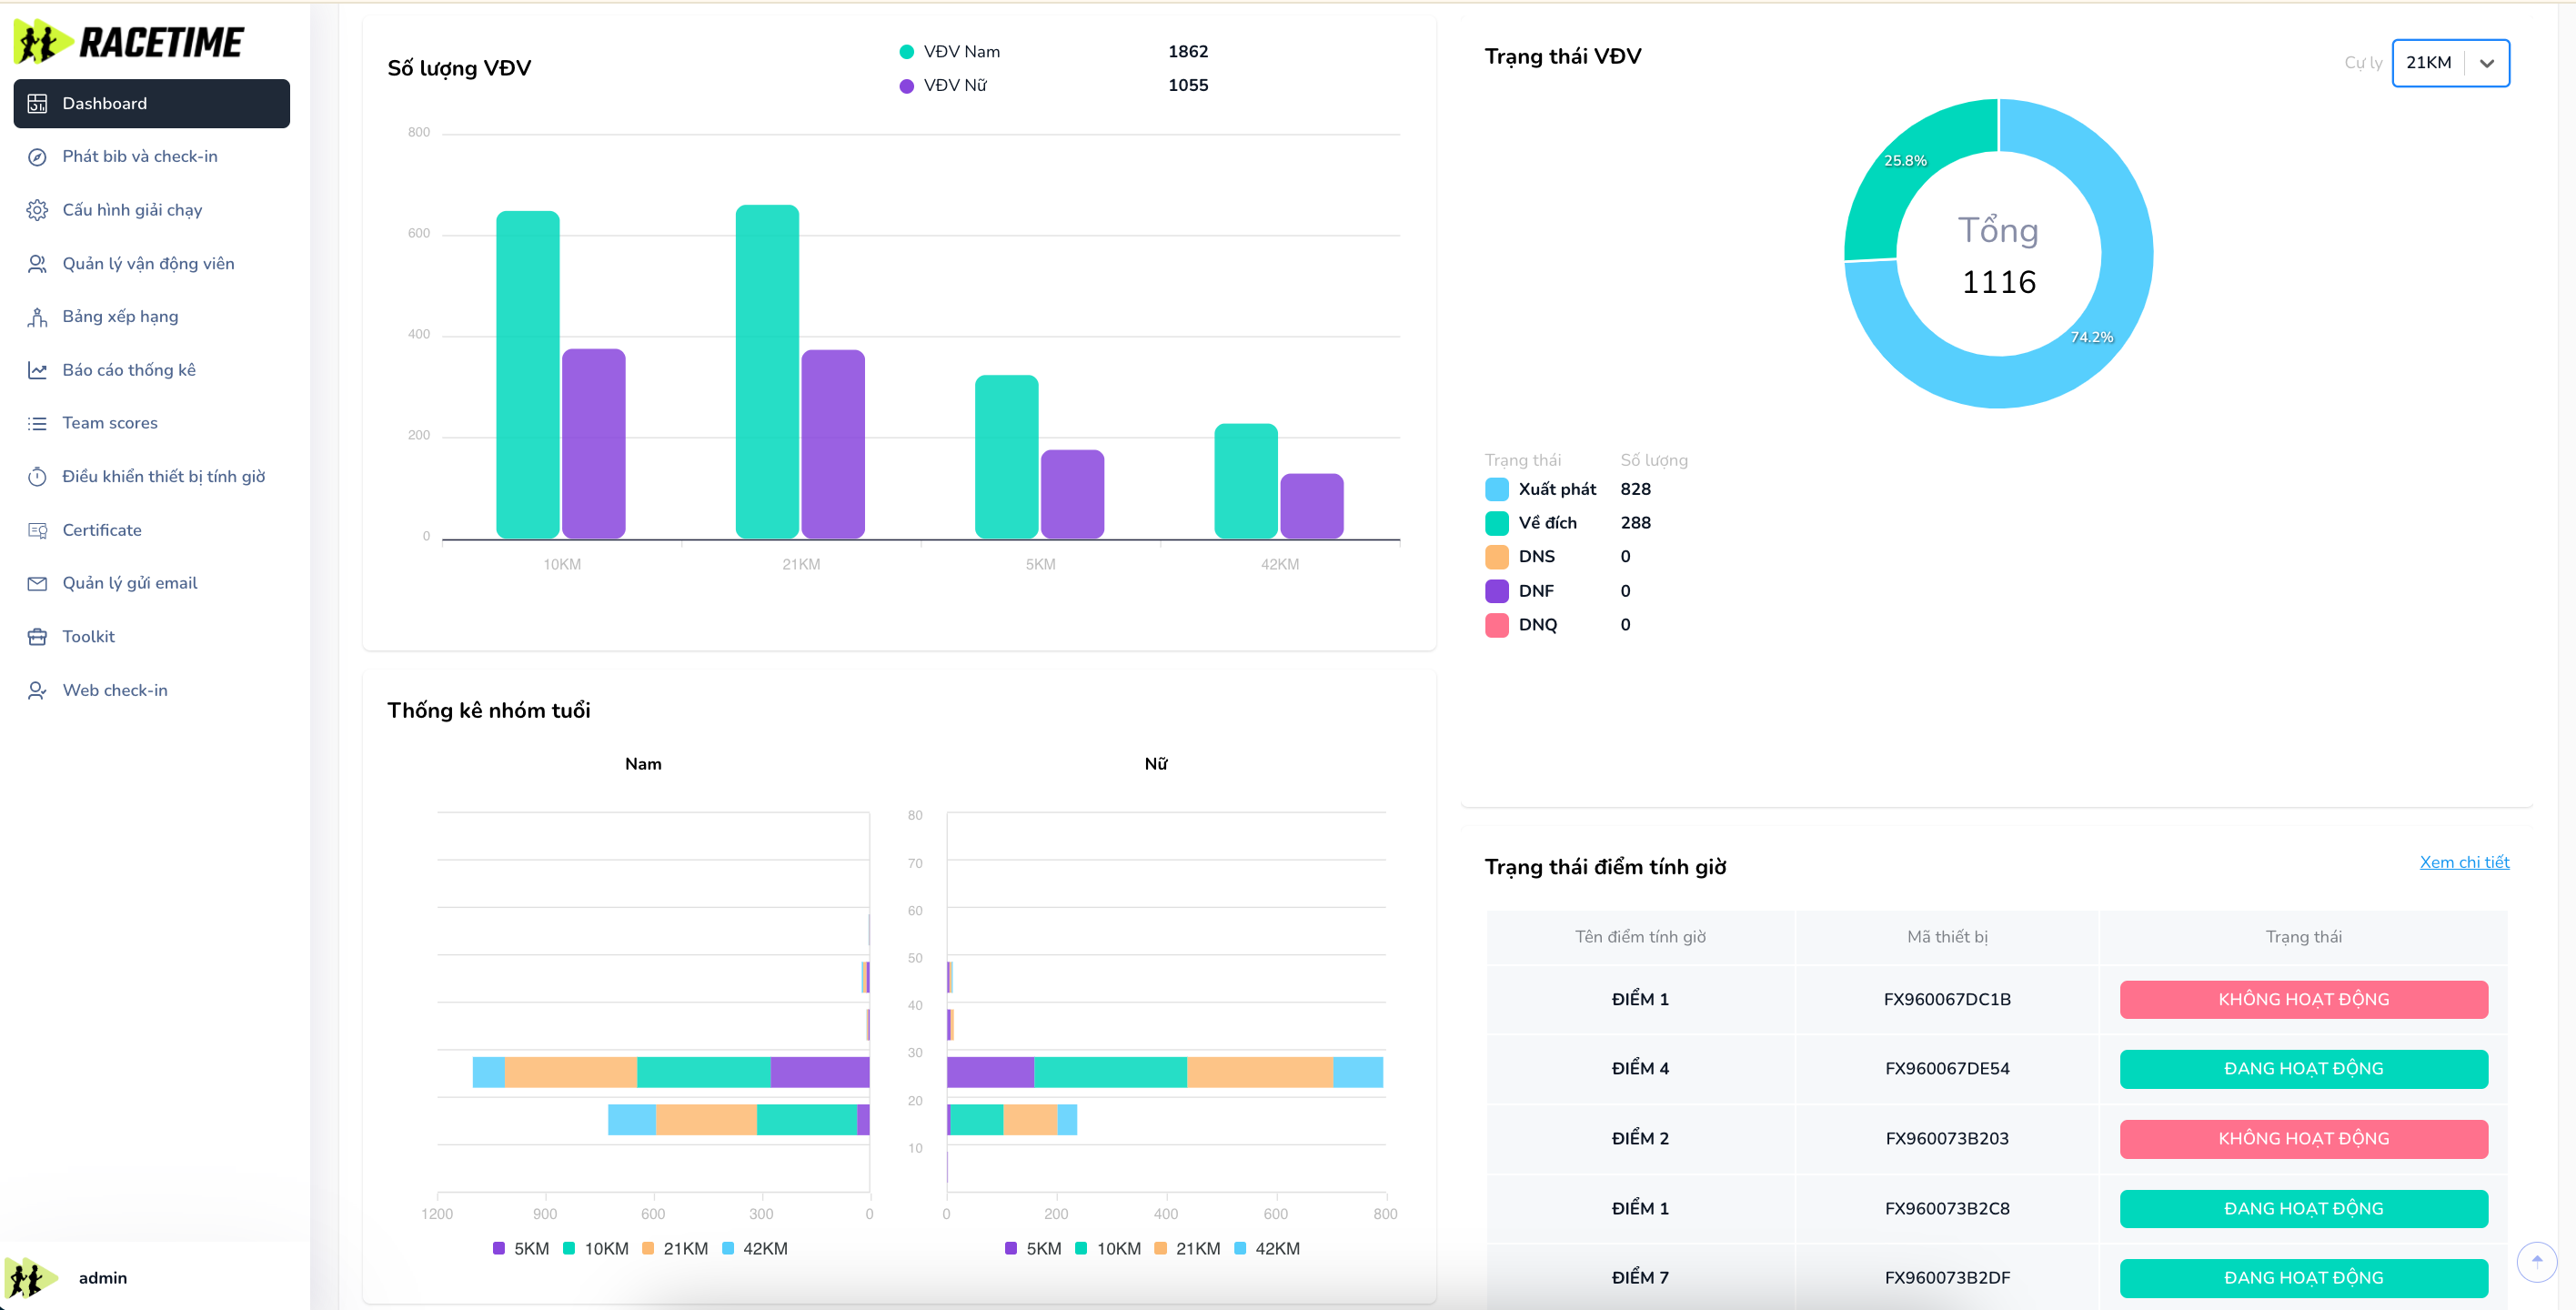This screenshot has width=2576, height=1310.
Task: Click the Toolkit toolbox icon
Action: pyautogui.click(x=37, y=637)
